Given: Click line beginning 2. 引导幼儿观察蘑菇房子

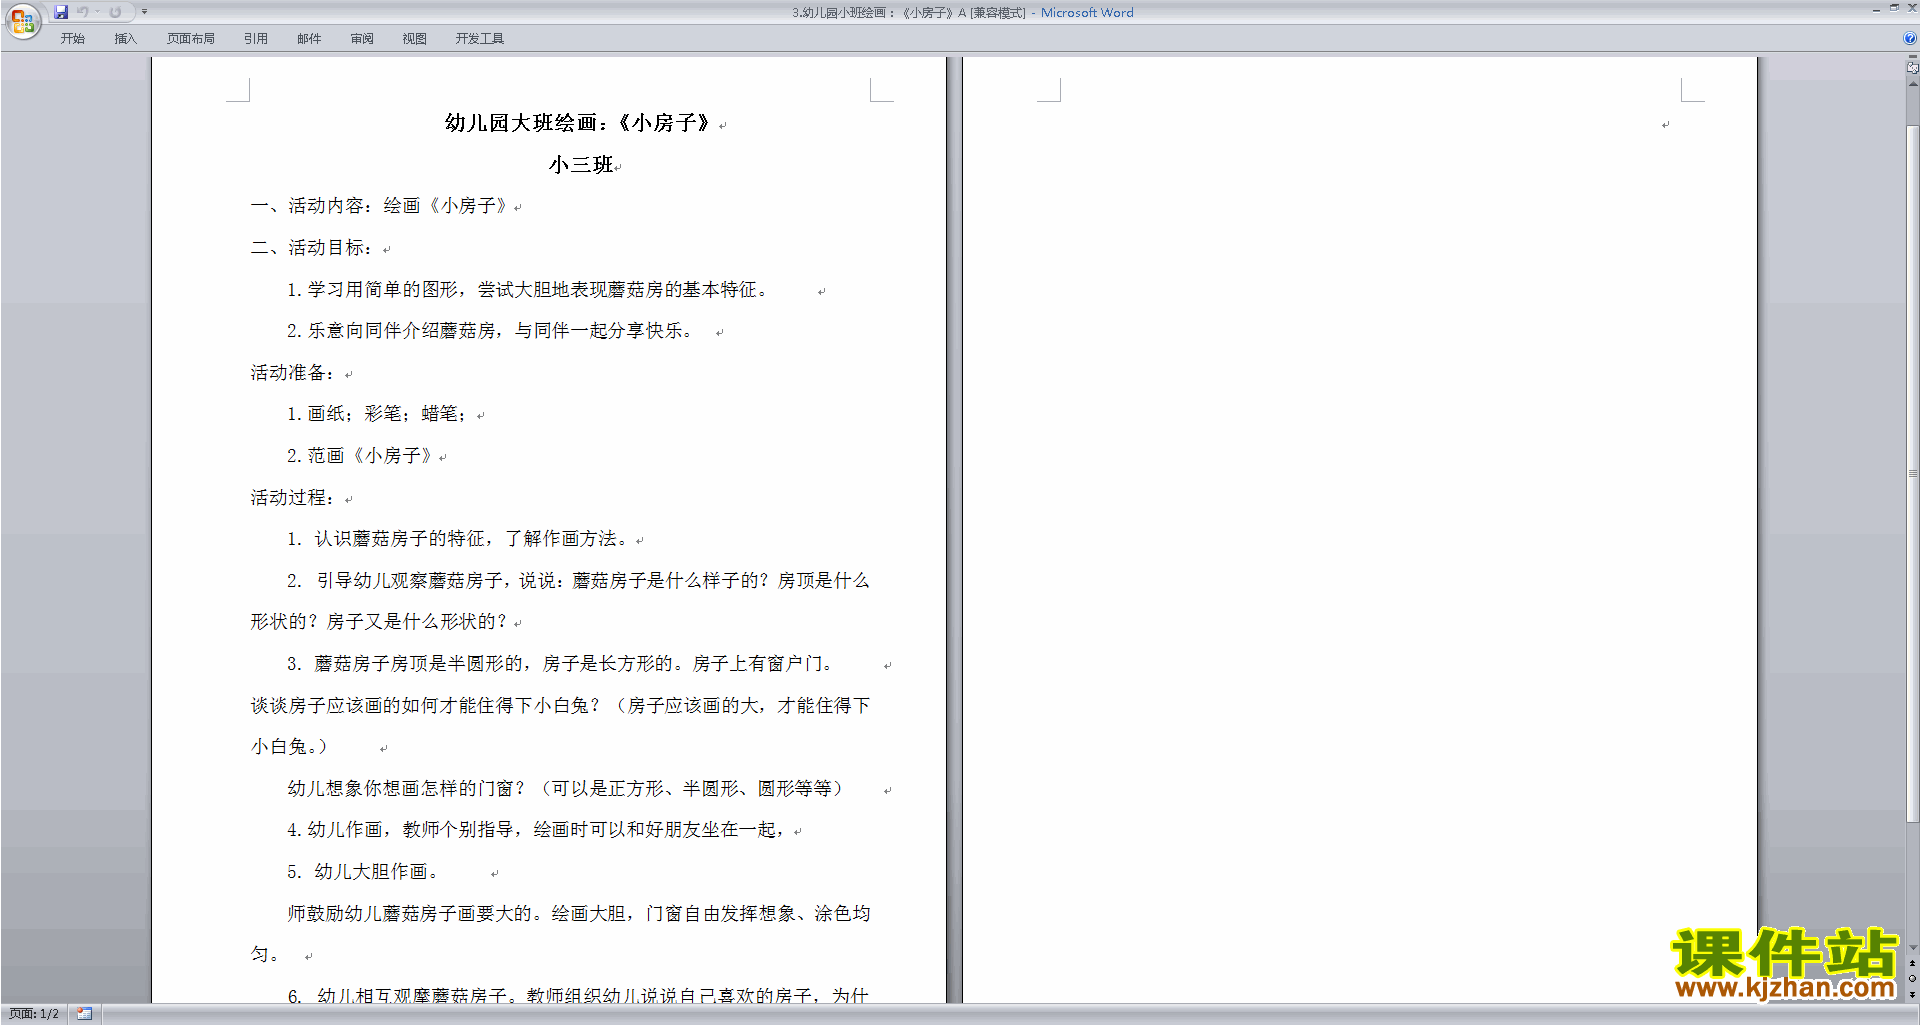Looking at the screenshot, I should pyautogui.click(x=578, y=581).
